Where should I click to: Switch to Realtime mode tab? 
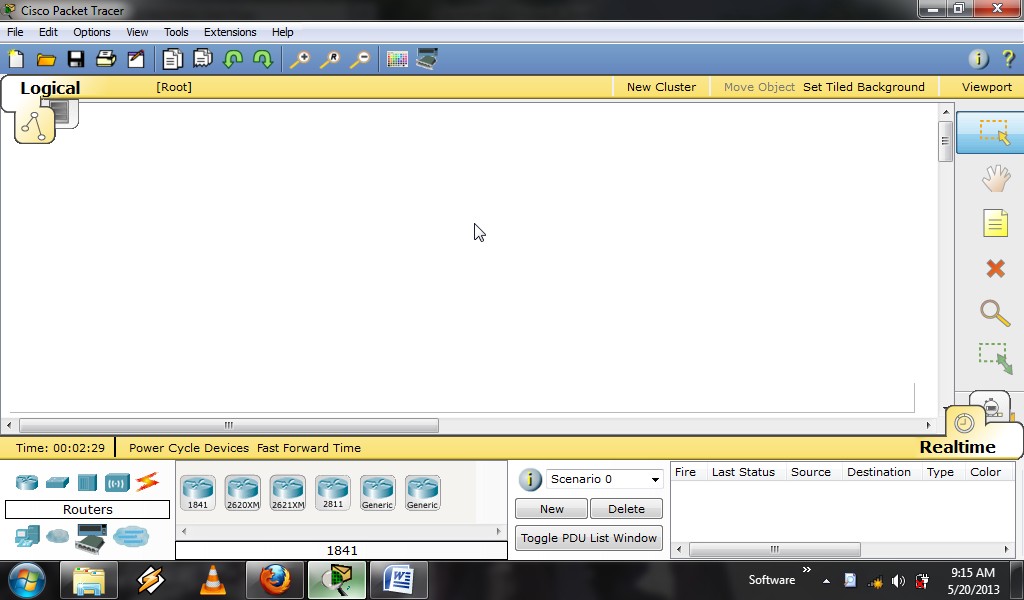pyautogui.click(x=957, y=447)
